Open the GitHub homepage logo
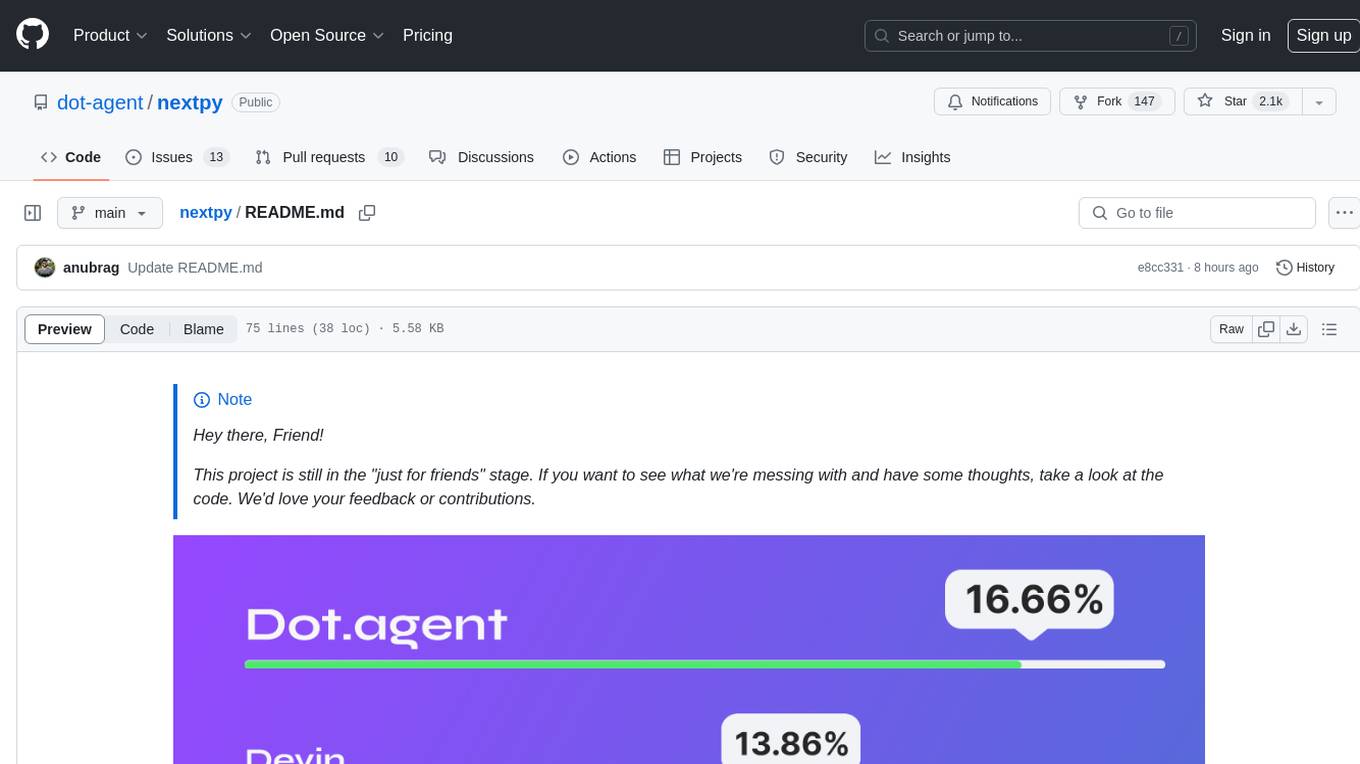1360x764 pixels. 33,35
